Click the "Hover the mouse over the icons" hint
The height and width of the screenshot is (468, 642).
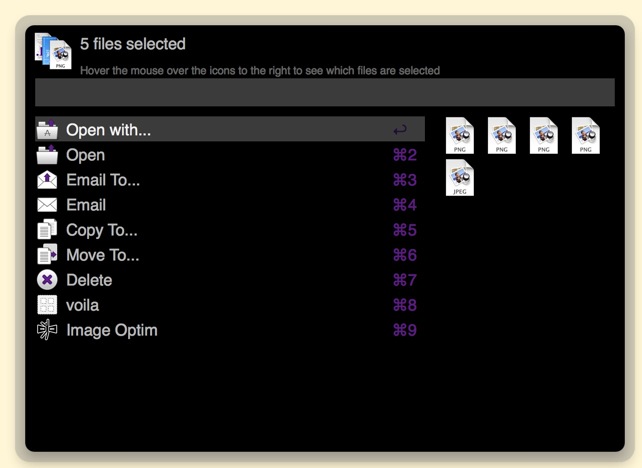pyautogui.click(x=260, y=70)
